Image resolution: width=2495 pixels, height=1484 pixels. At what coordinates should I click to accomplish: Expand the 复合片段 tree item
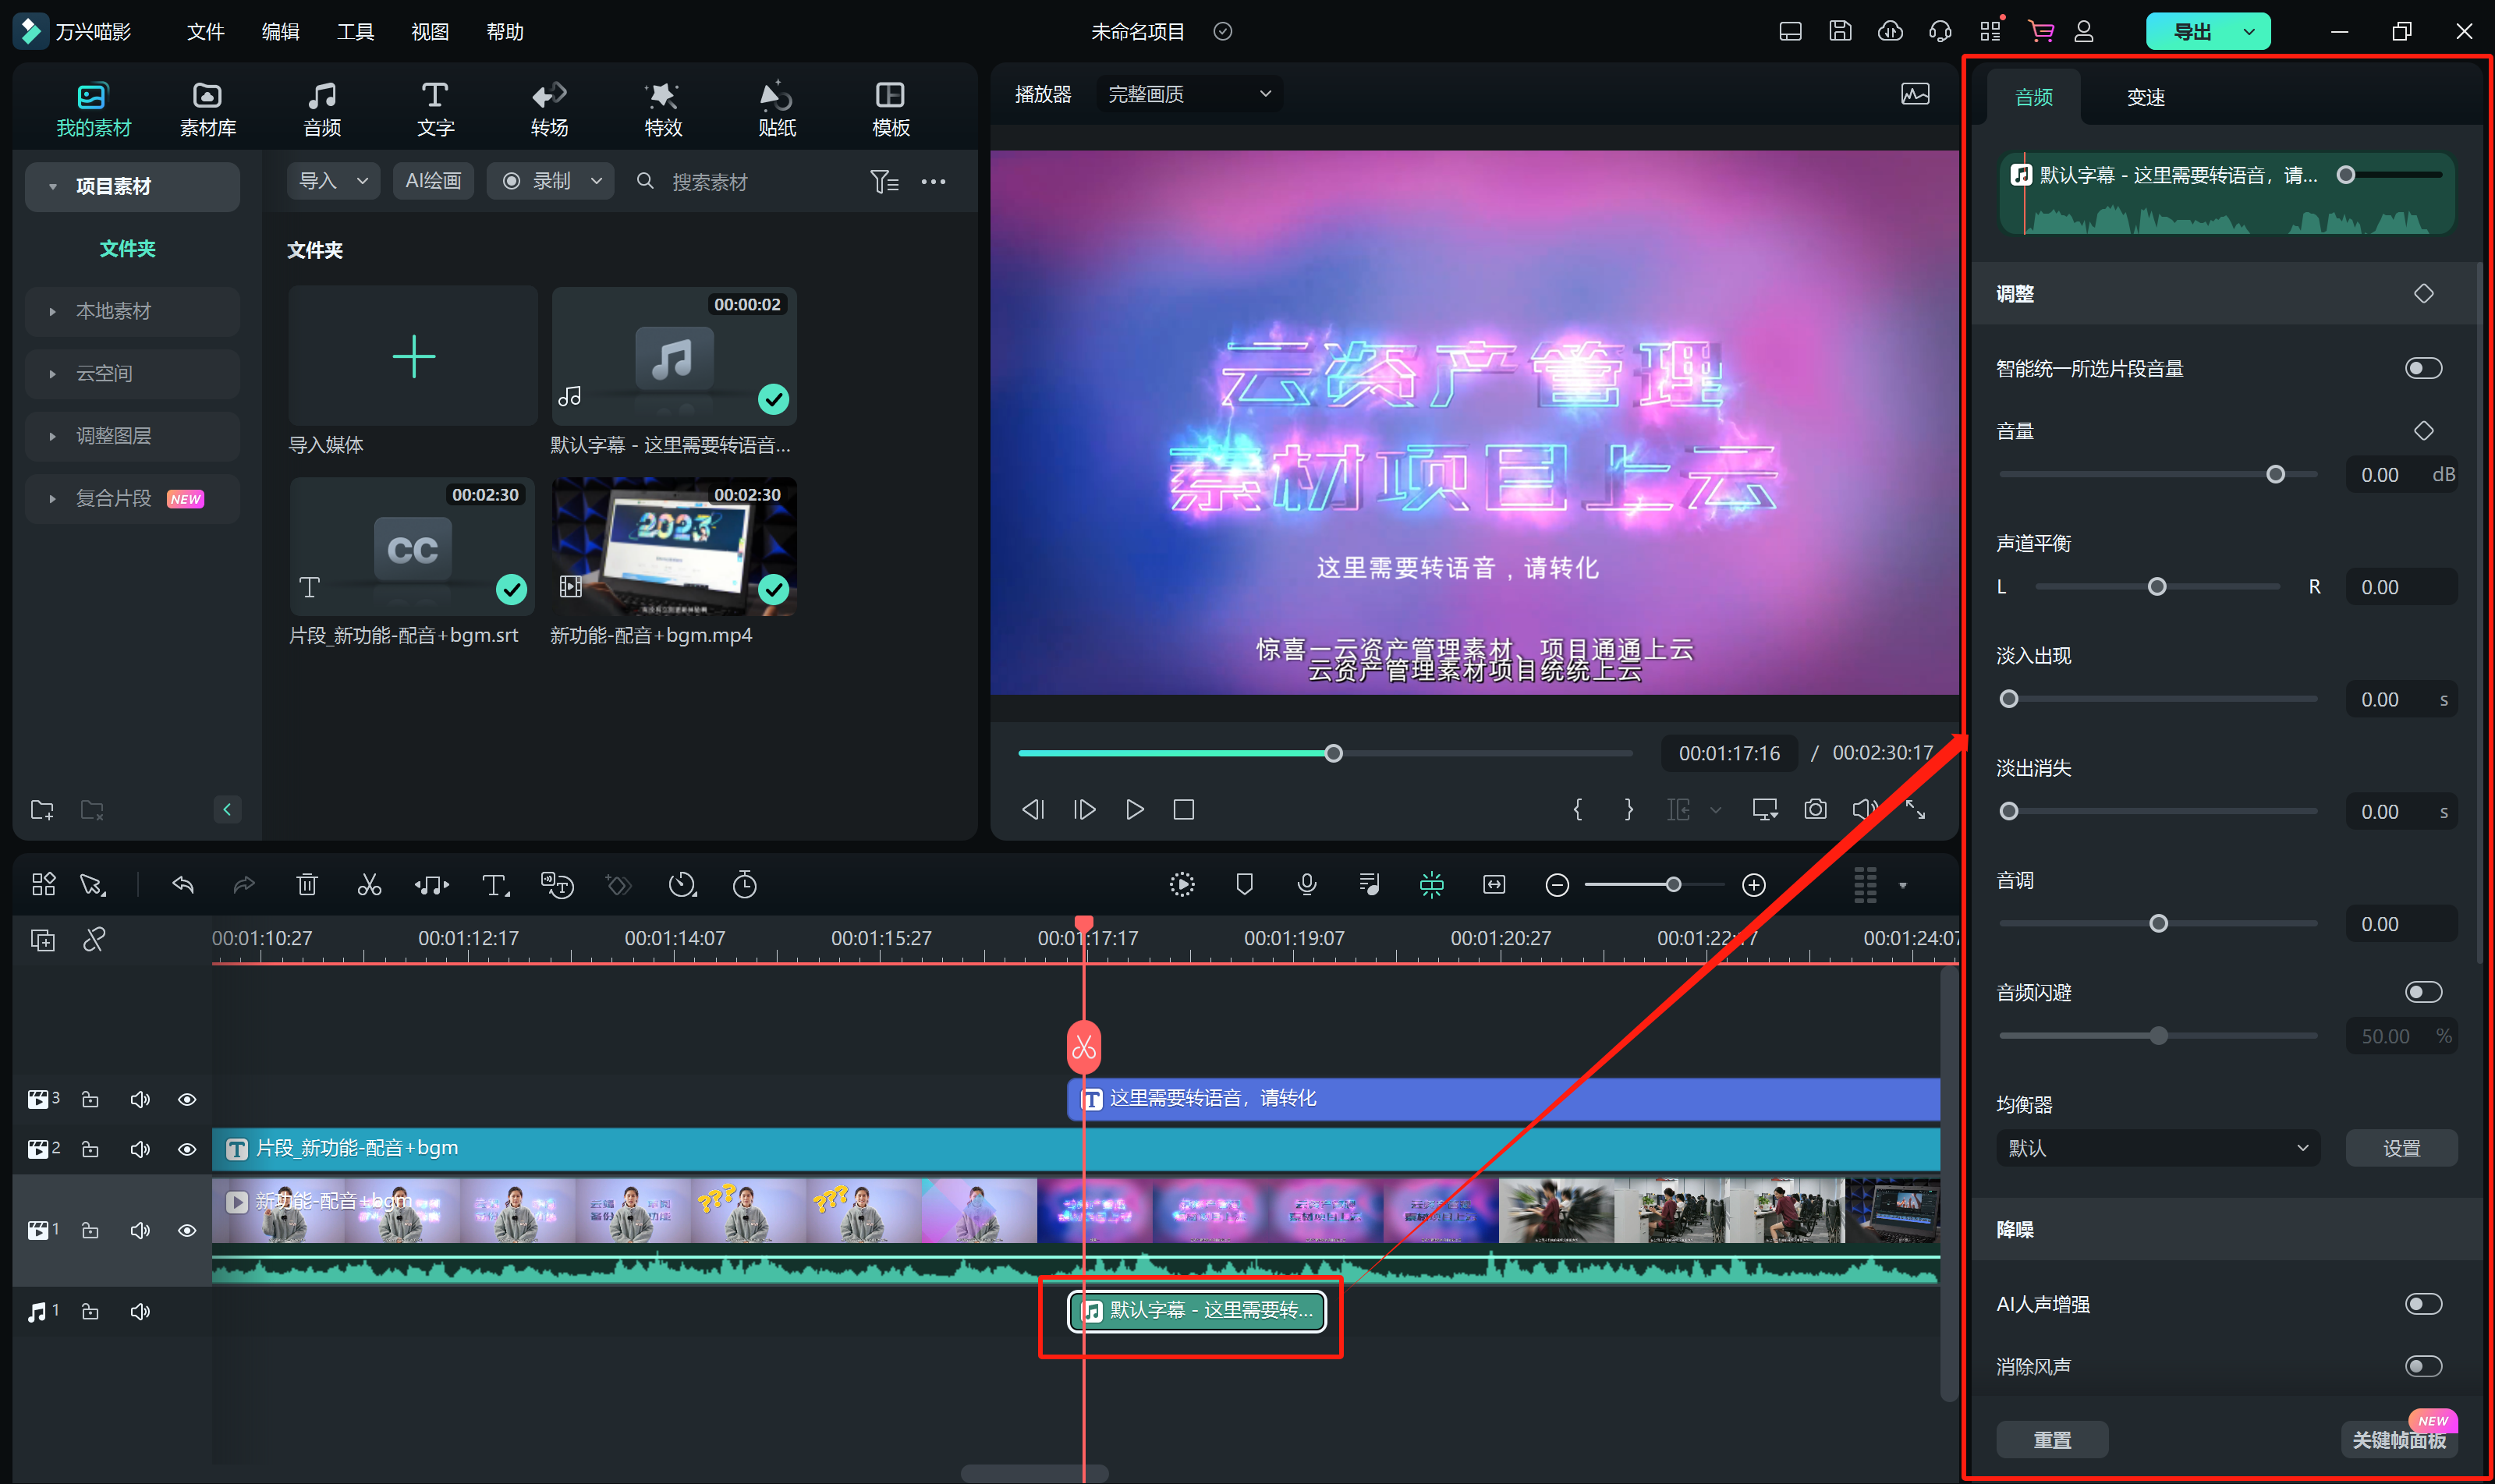click(x=132, y=498)
